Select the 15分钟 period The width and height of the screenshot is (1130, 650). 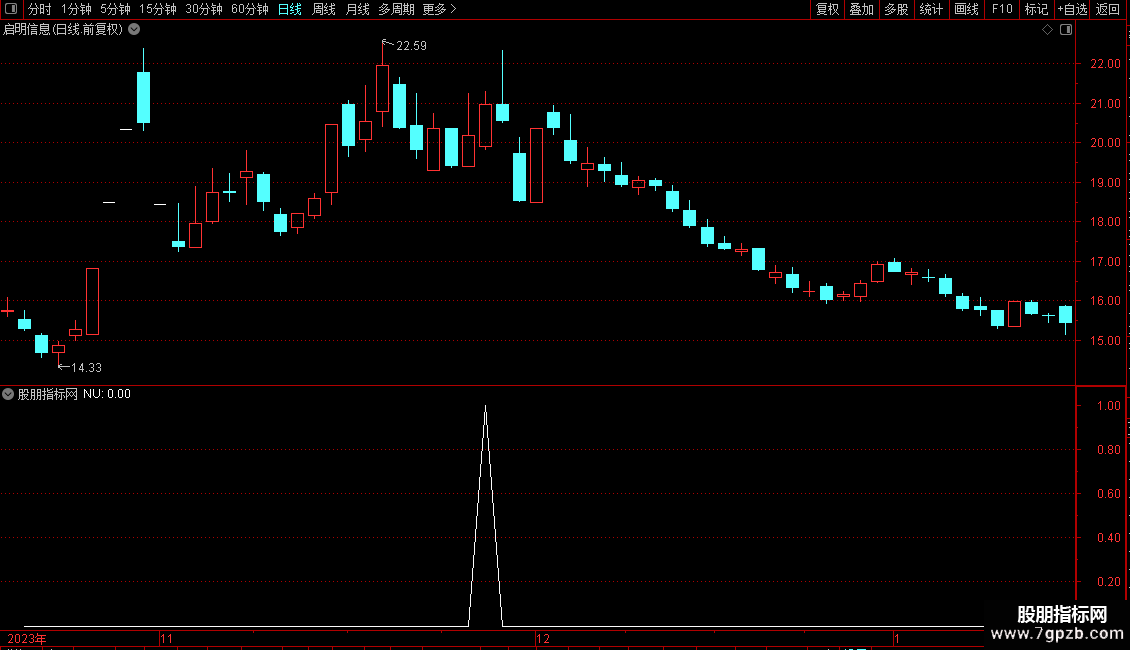coord(158,9)
